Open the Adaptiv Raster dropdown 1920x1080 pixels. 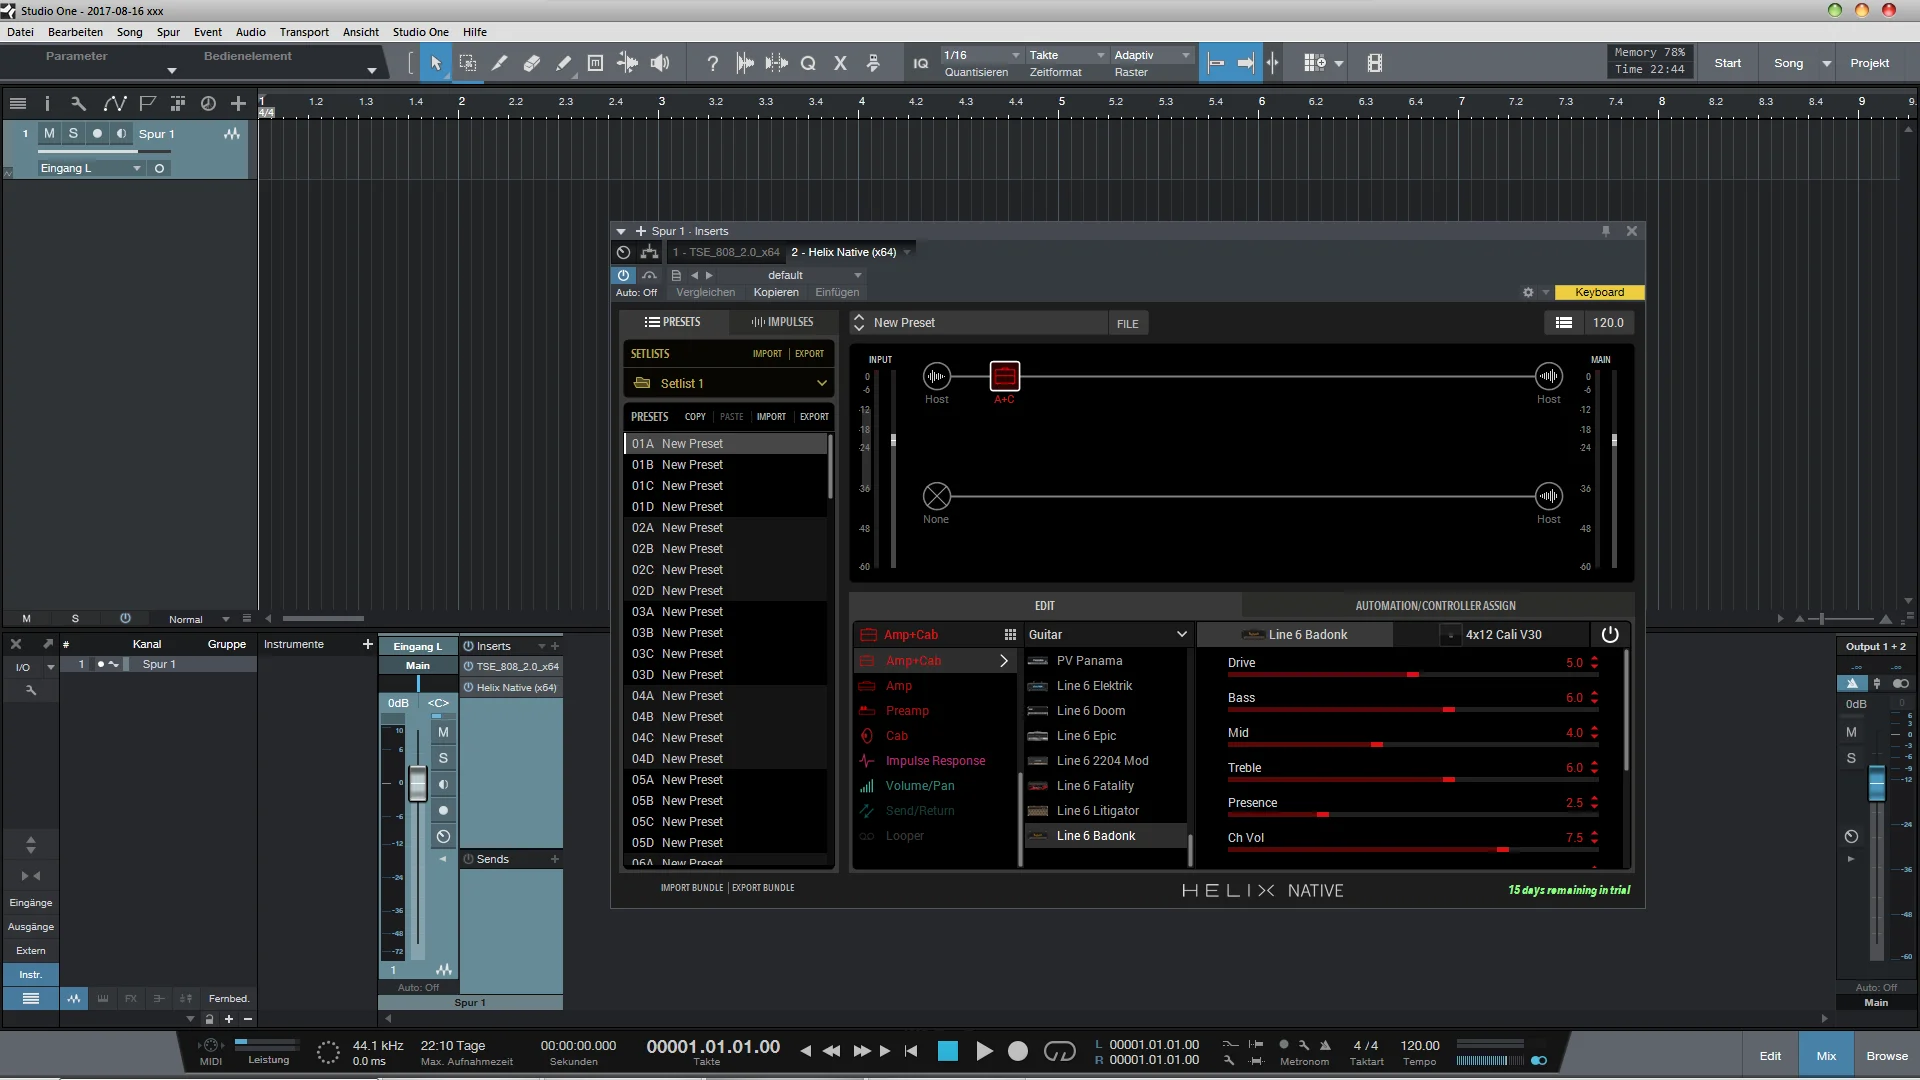pos(1152,55)
